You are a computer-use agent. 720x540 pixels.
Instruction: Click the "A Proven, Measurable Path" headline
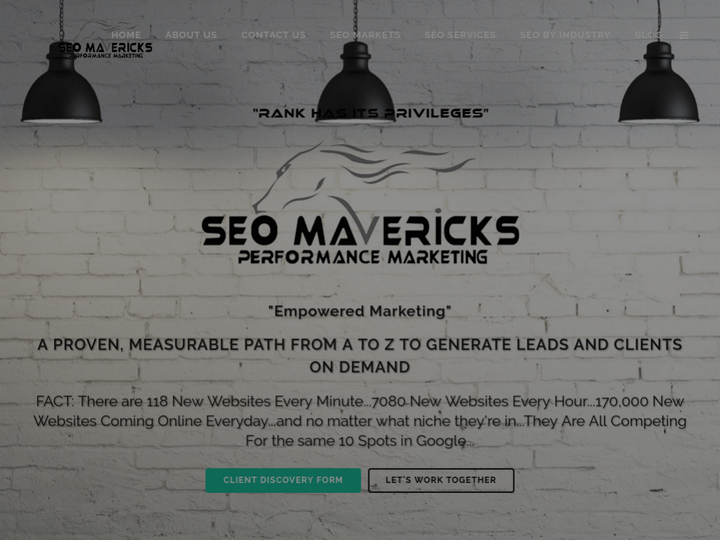(360, 356)
